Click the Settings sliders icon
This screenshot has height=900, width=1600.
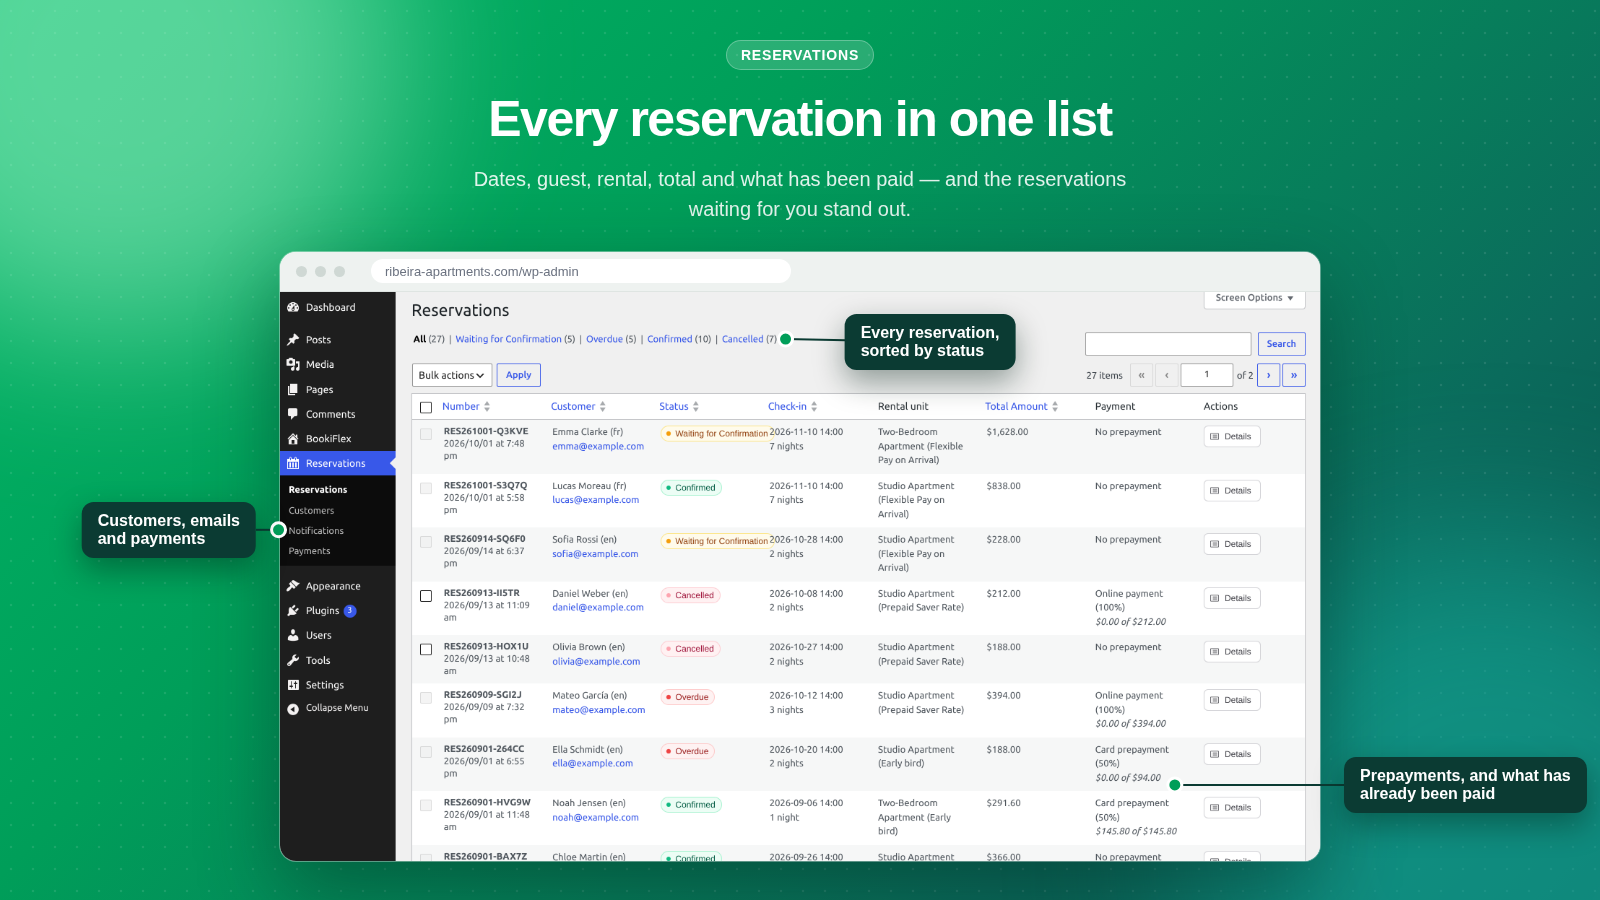tap(293, 685)
